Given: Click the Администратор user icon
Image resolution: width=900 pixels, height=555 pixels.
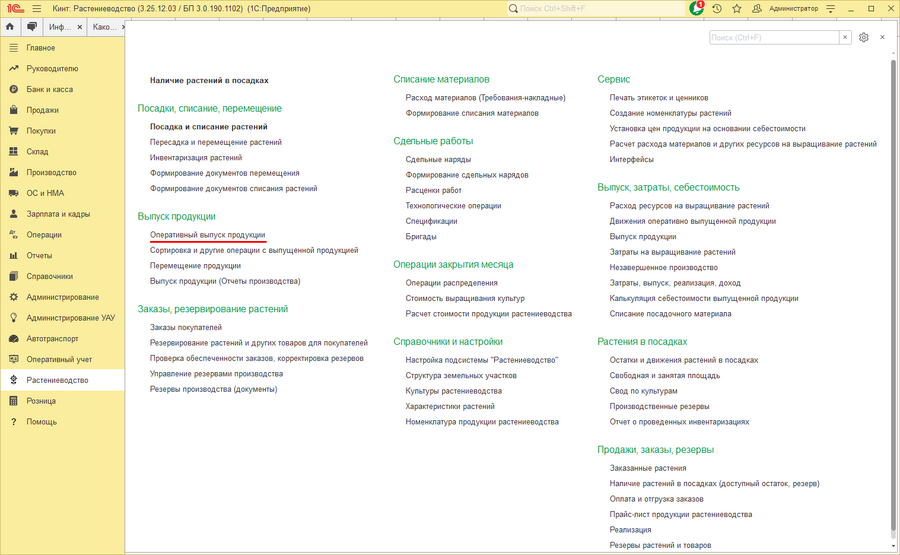Looking at the screenshot, I should pyautogui.click(x=757, y=9).
